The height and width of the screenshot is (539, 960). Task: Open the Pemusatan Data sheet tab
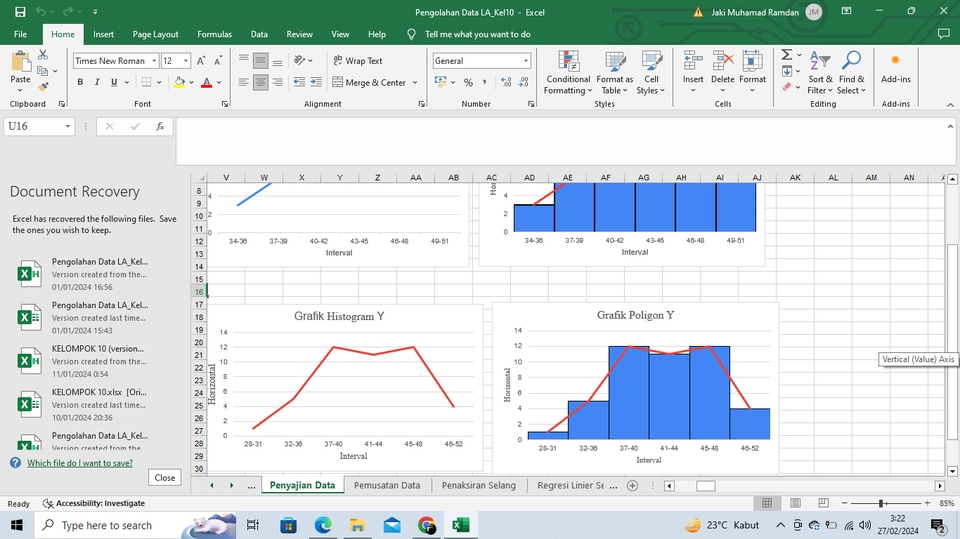click(x=387, y=485)
